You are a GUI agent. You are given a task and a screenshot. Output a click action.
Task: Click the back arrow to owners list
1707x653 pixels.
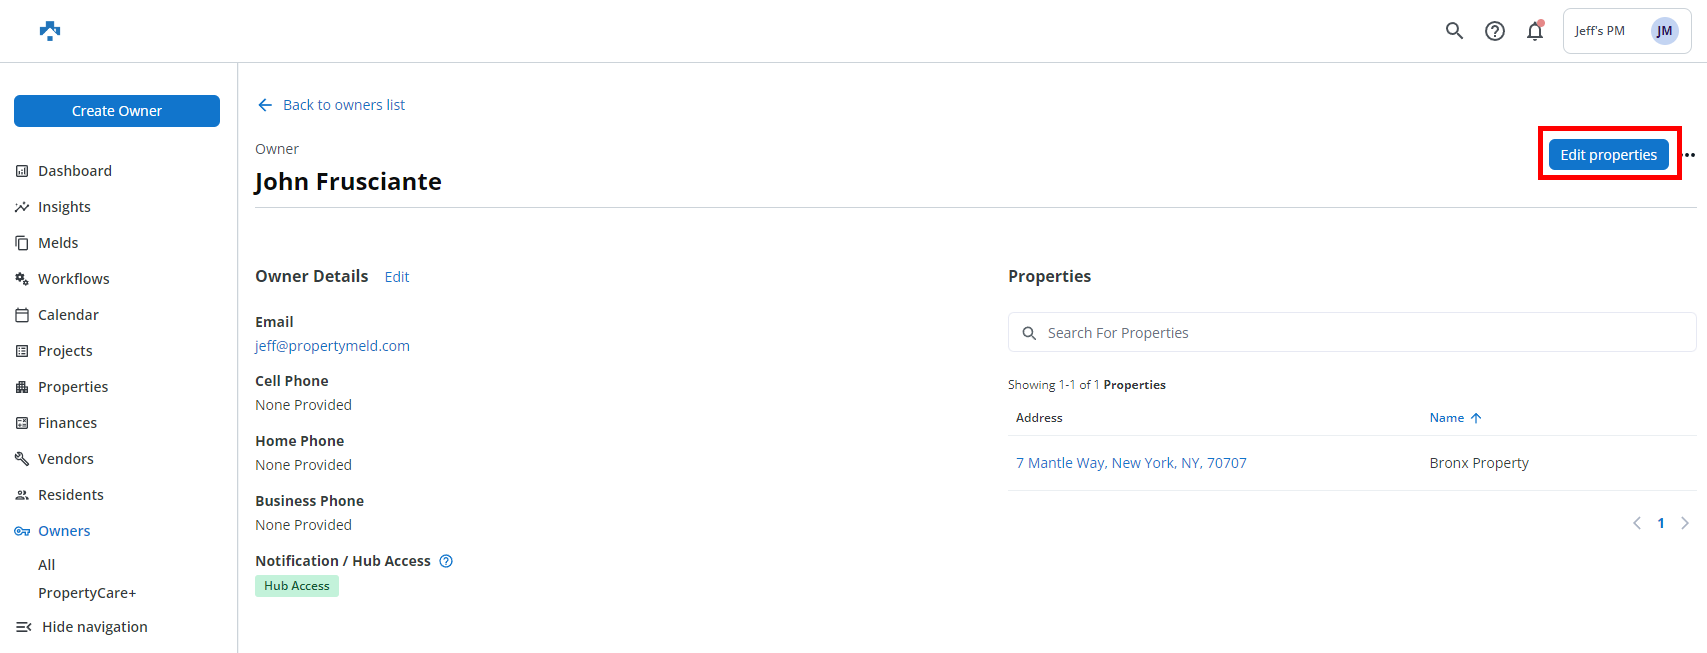pos(265,105)
